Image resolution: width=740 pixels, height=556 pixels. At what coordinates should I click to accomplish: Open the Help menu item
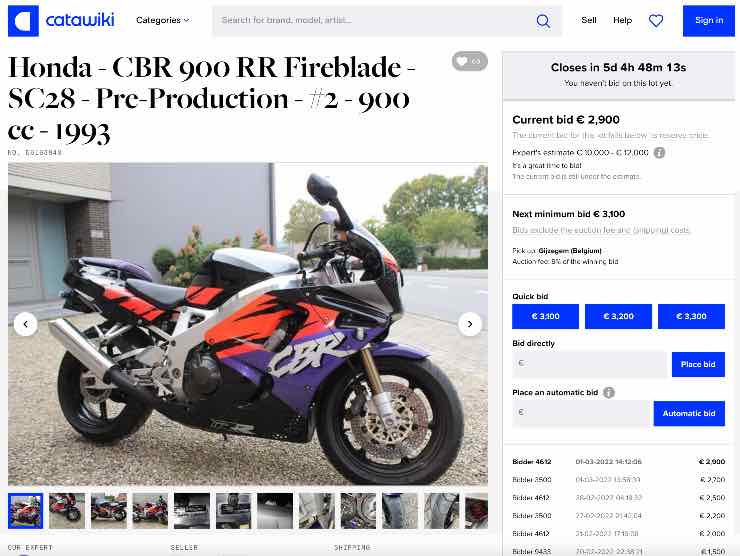click(622, 20)
